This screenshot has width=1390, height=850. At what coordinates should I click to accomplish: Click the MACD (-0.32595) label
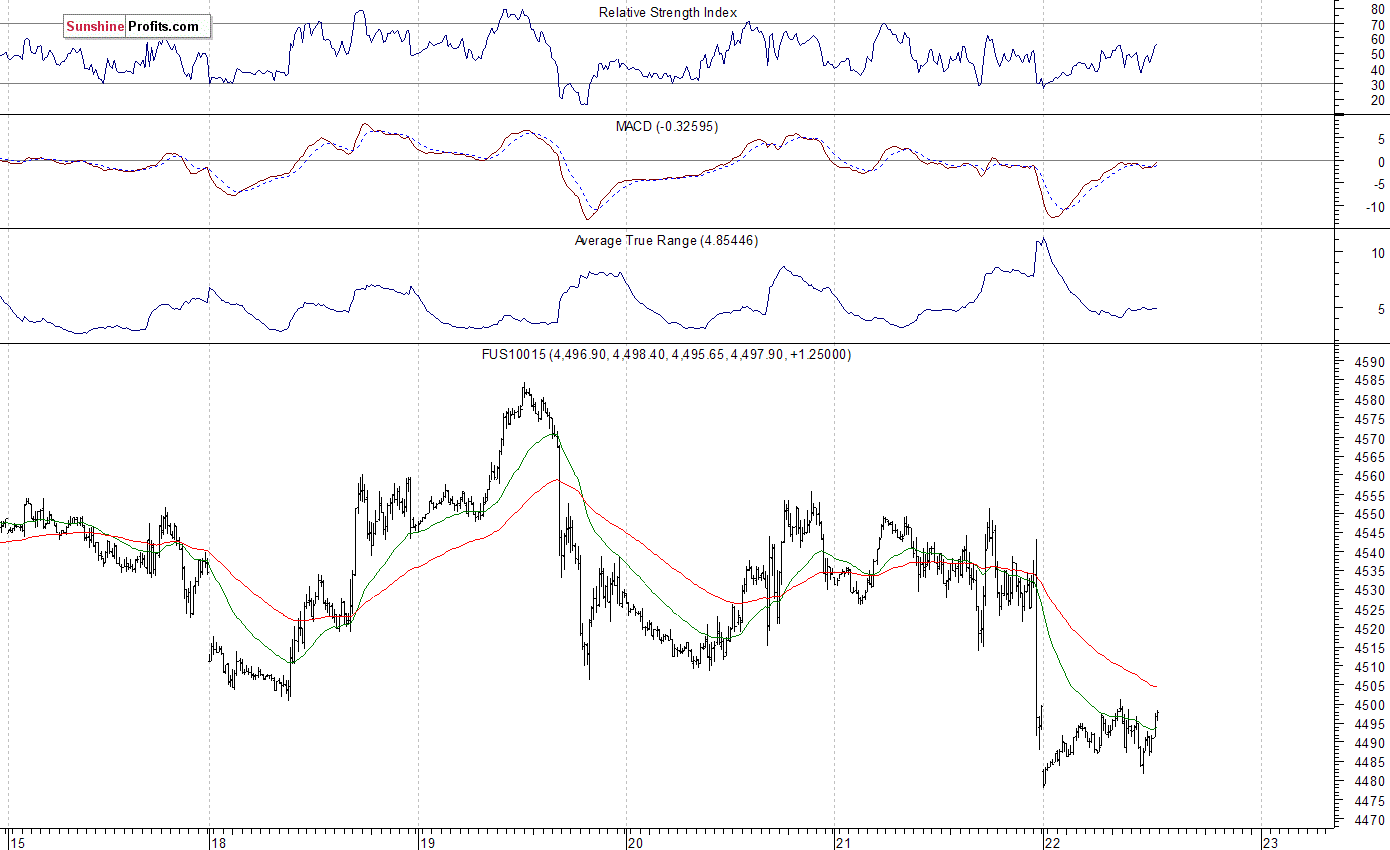(x=666, y=127)
